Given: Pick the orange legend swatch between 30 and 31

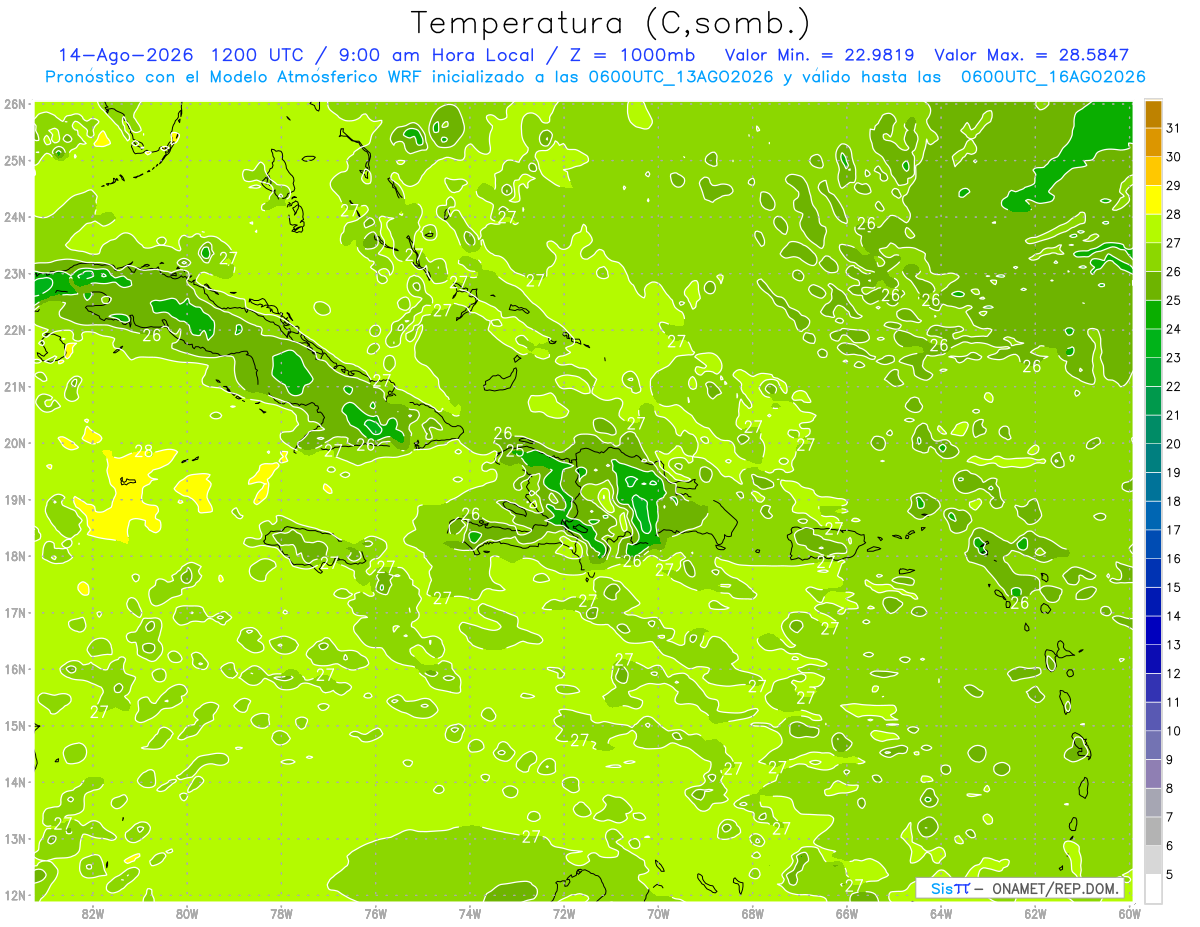Looking at the screenshot, I should click(1153, 142).
